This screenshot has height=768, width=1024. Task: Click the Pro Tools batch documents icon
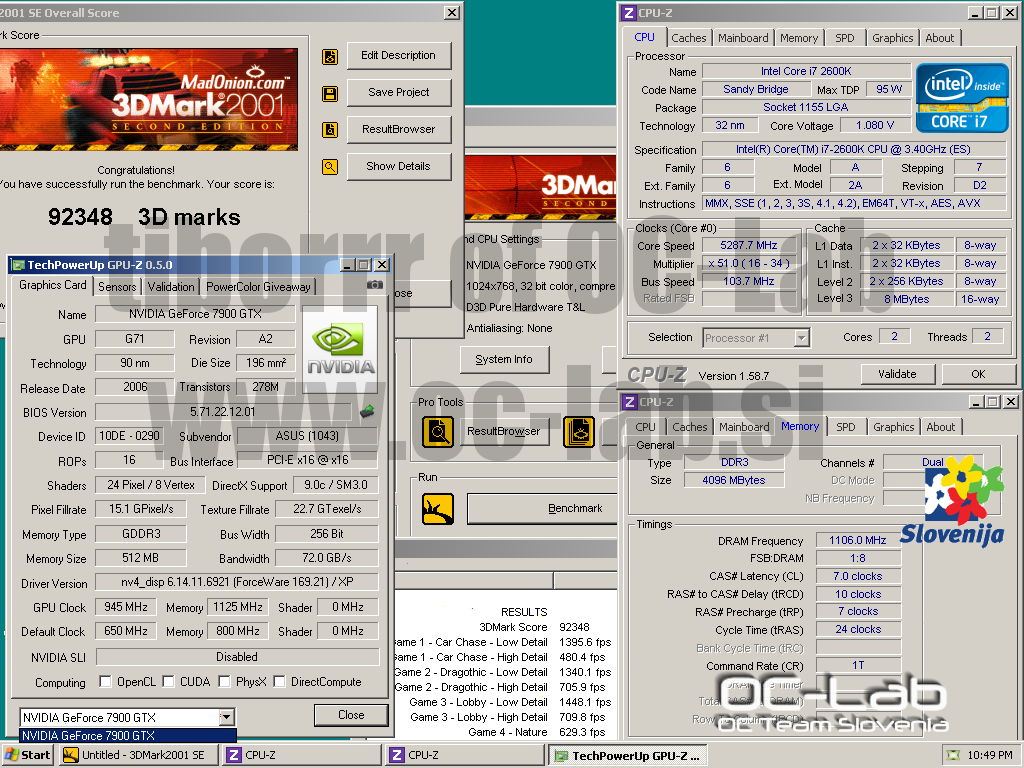click(579, 432)
